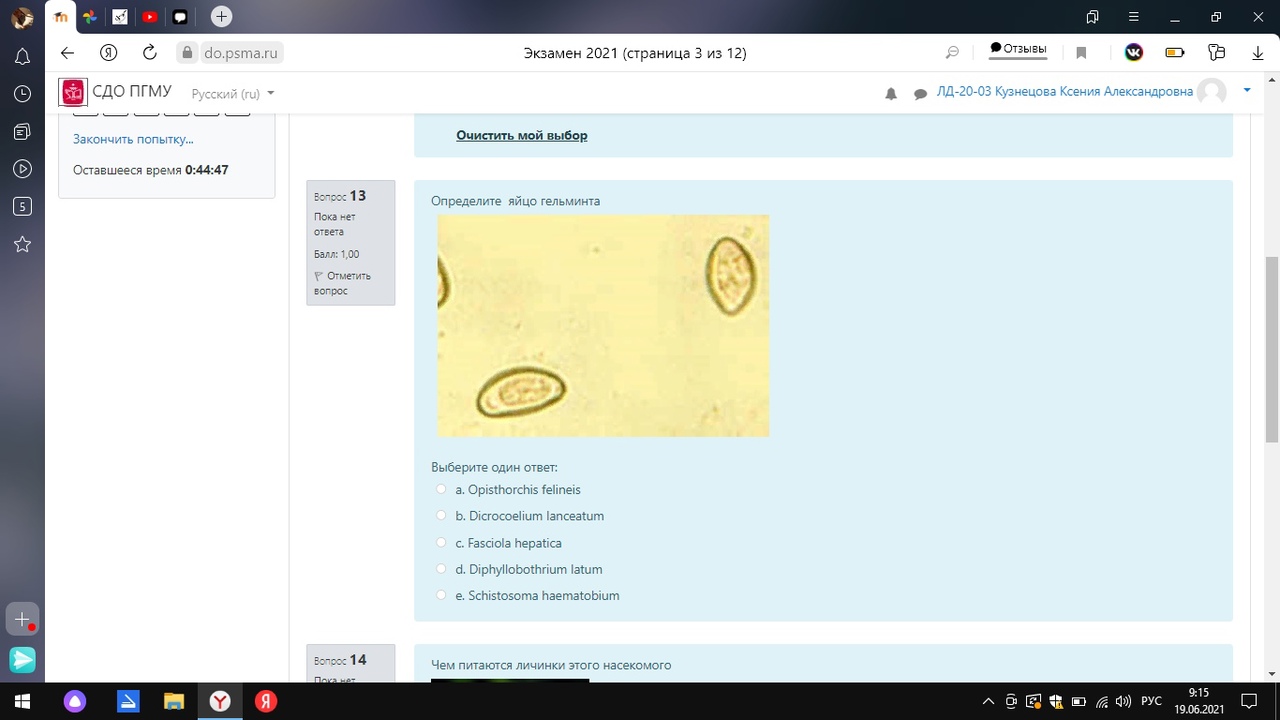The image size is (1280, 720).
Task: Switch to the pinwheel-icon tab
Action: 90,16
